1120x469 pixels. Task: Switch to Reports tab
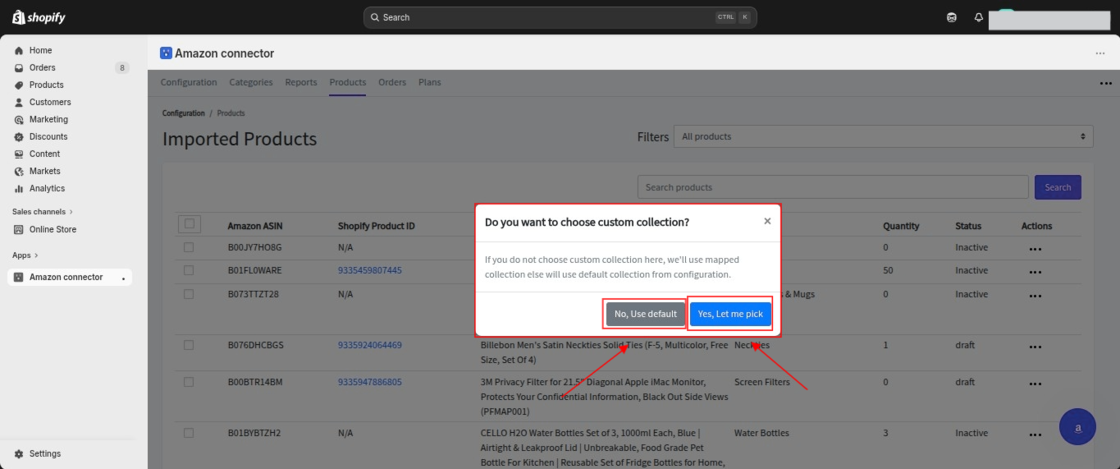301,83
